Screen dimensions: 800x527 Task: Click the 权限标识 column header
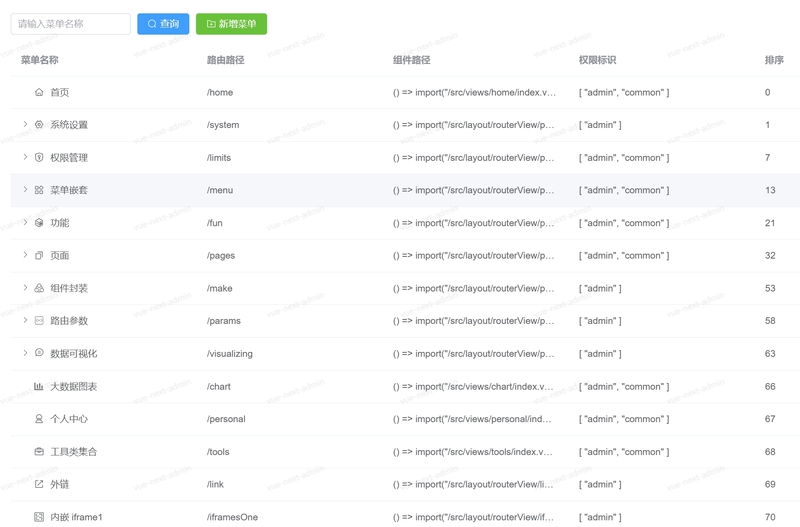coord(597,60)
